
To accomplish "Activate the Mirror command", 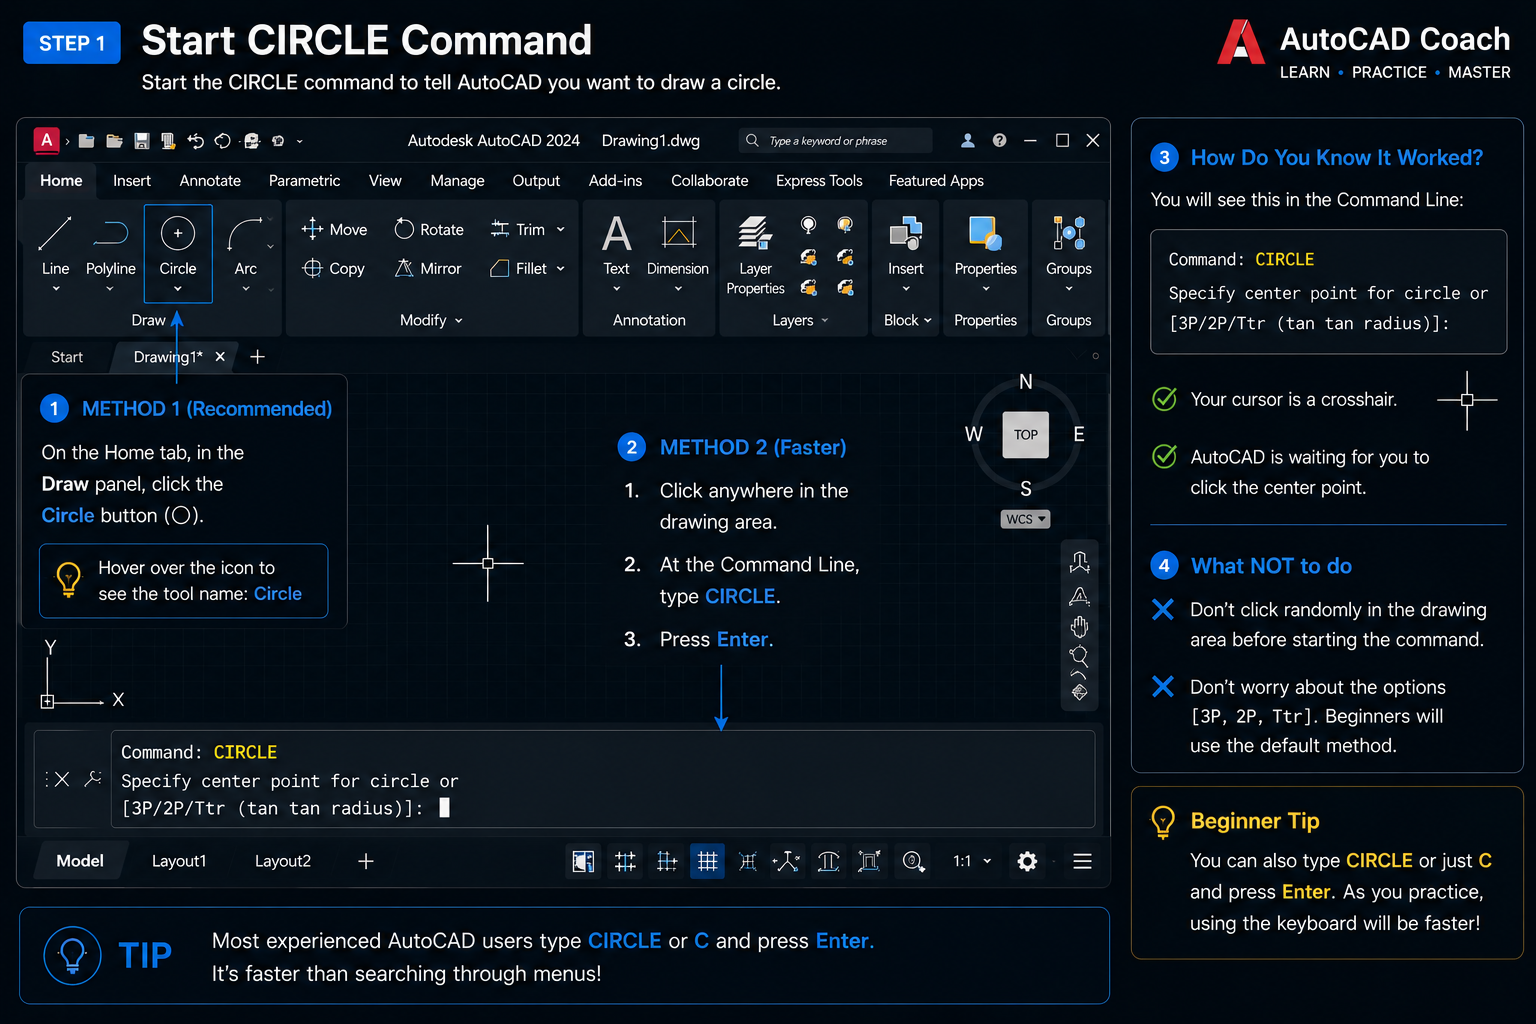I will click(429, 268).
